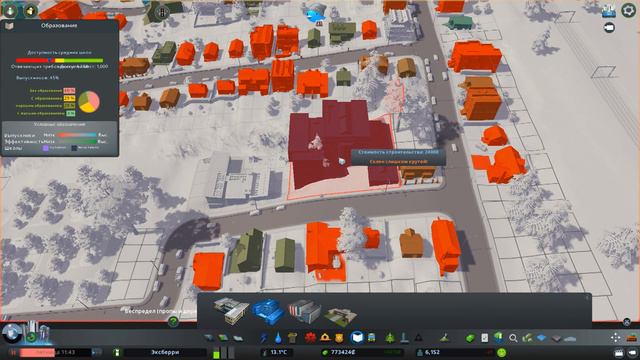
Task: Click the city name Эксберри
Action: [165, 352]
